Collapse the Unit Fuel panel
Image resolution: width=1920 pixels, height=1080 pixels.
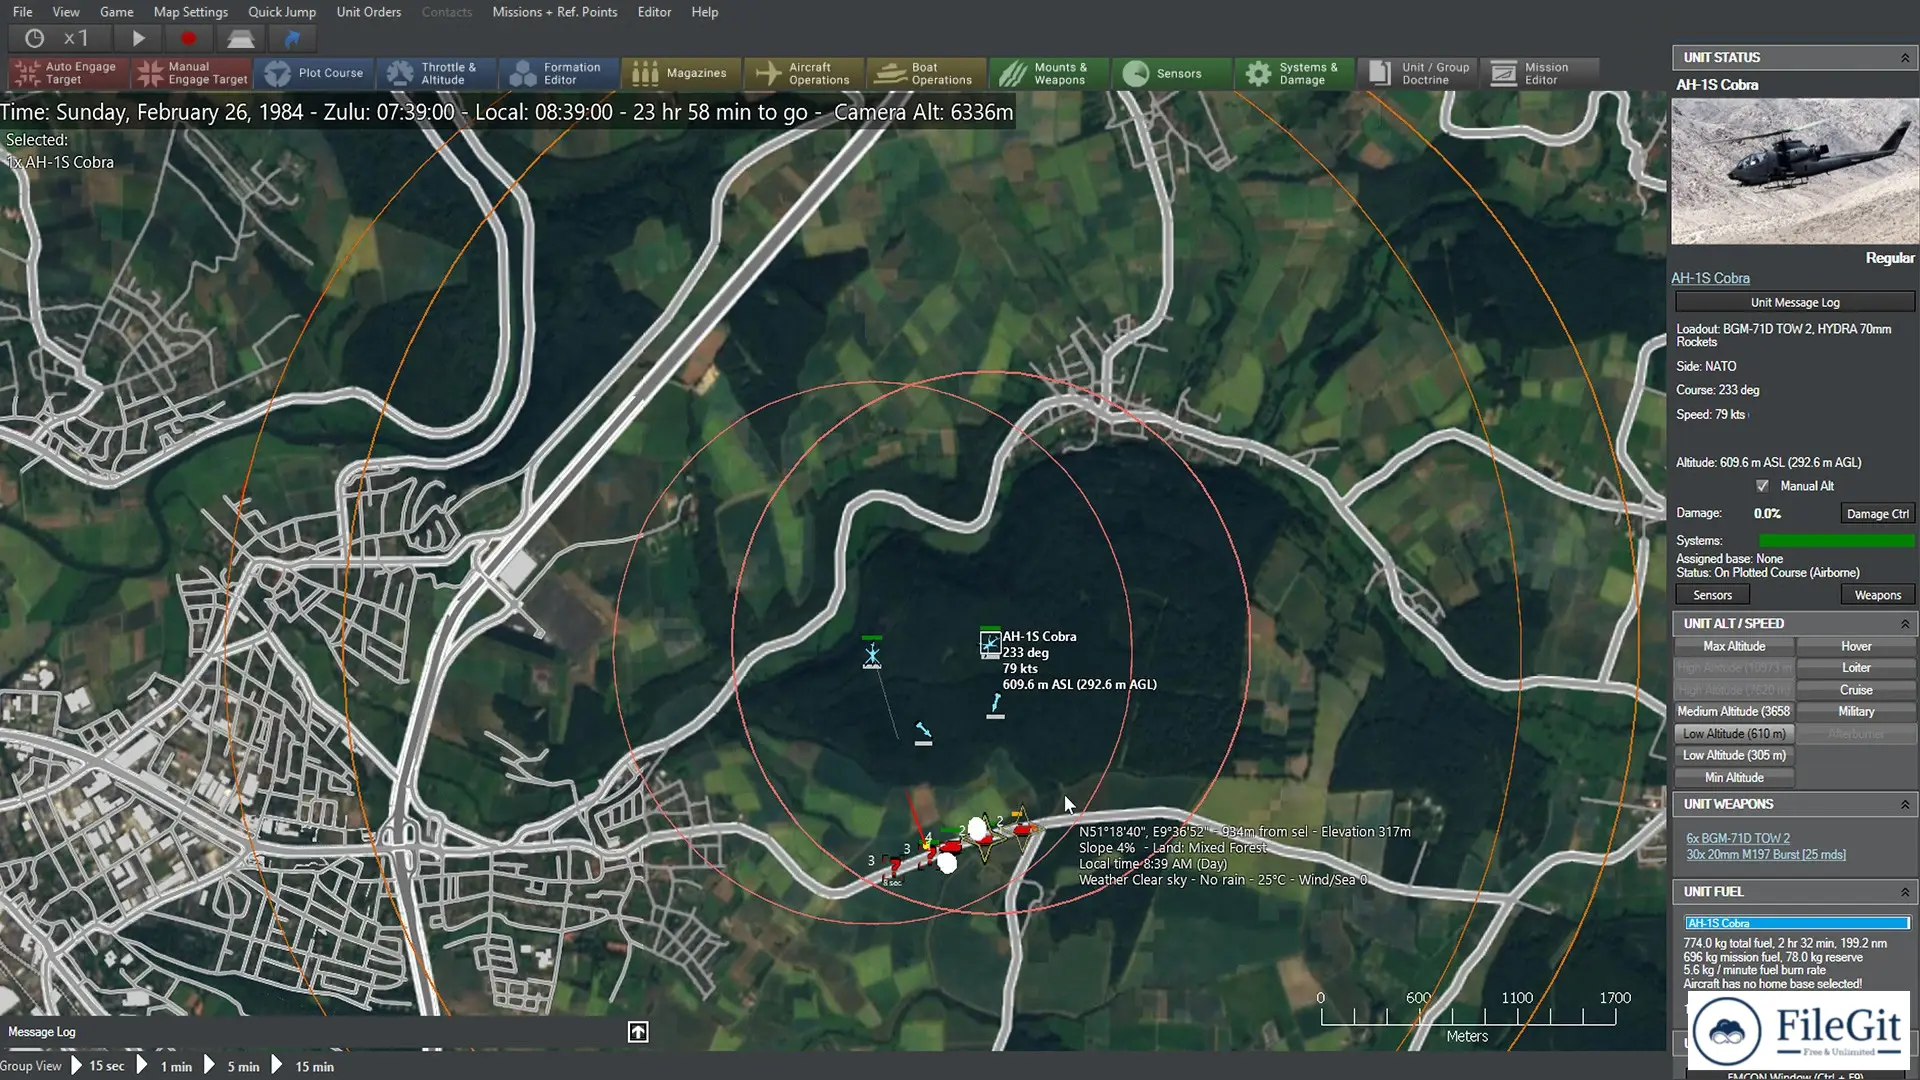[x=1905, y=892]
